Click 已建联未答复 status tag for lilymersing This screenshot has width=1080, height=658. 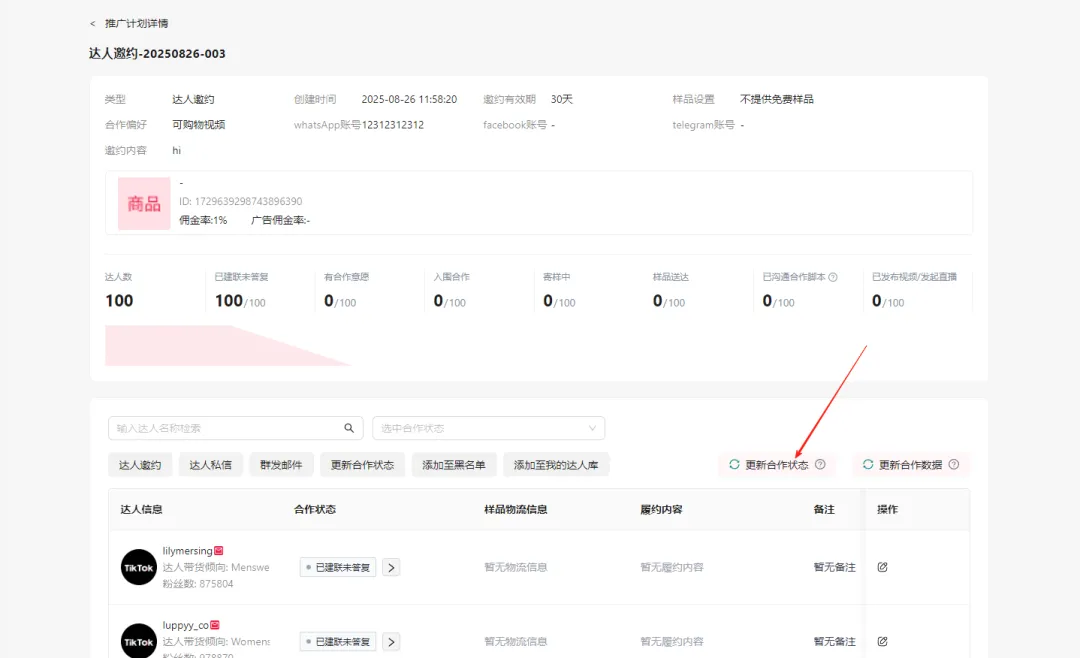pos(338,568)
